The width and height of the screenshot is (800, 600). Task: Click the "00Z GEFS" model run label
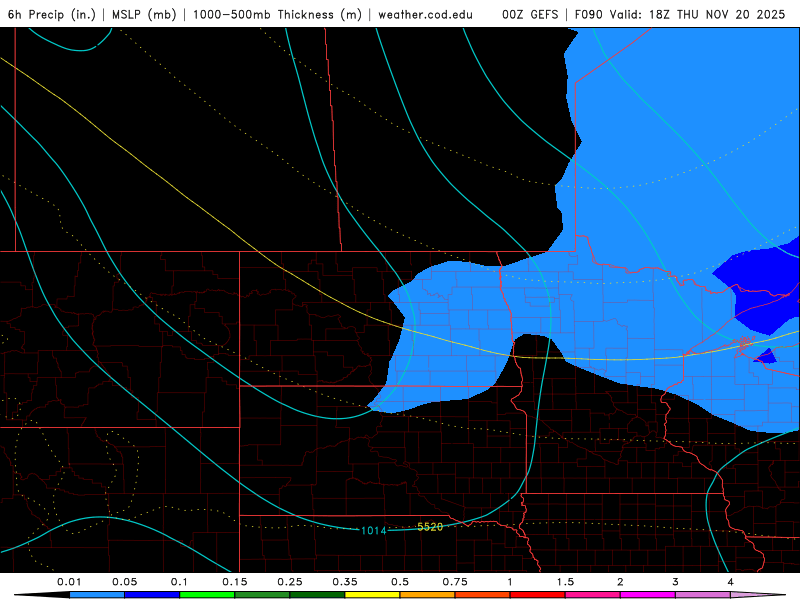(x=530, y=14)
